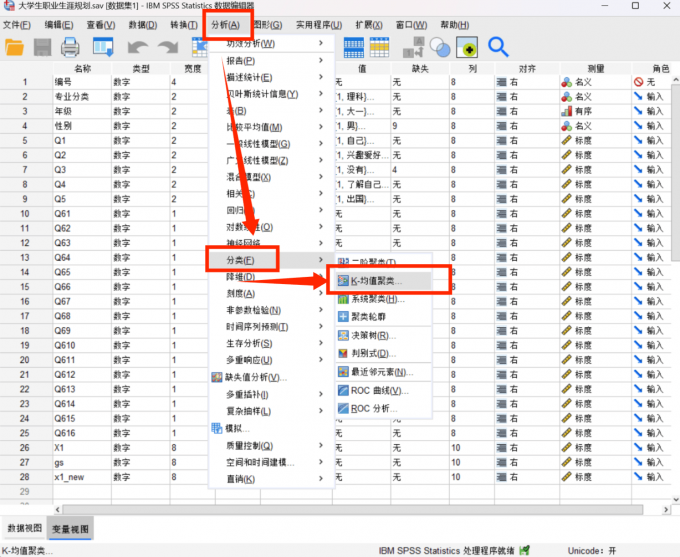Click the magnifier Search toolbar icon
Screen dimensions: 680x557
(x=498, y=47)
